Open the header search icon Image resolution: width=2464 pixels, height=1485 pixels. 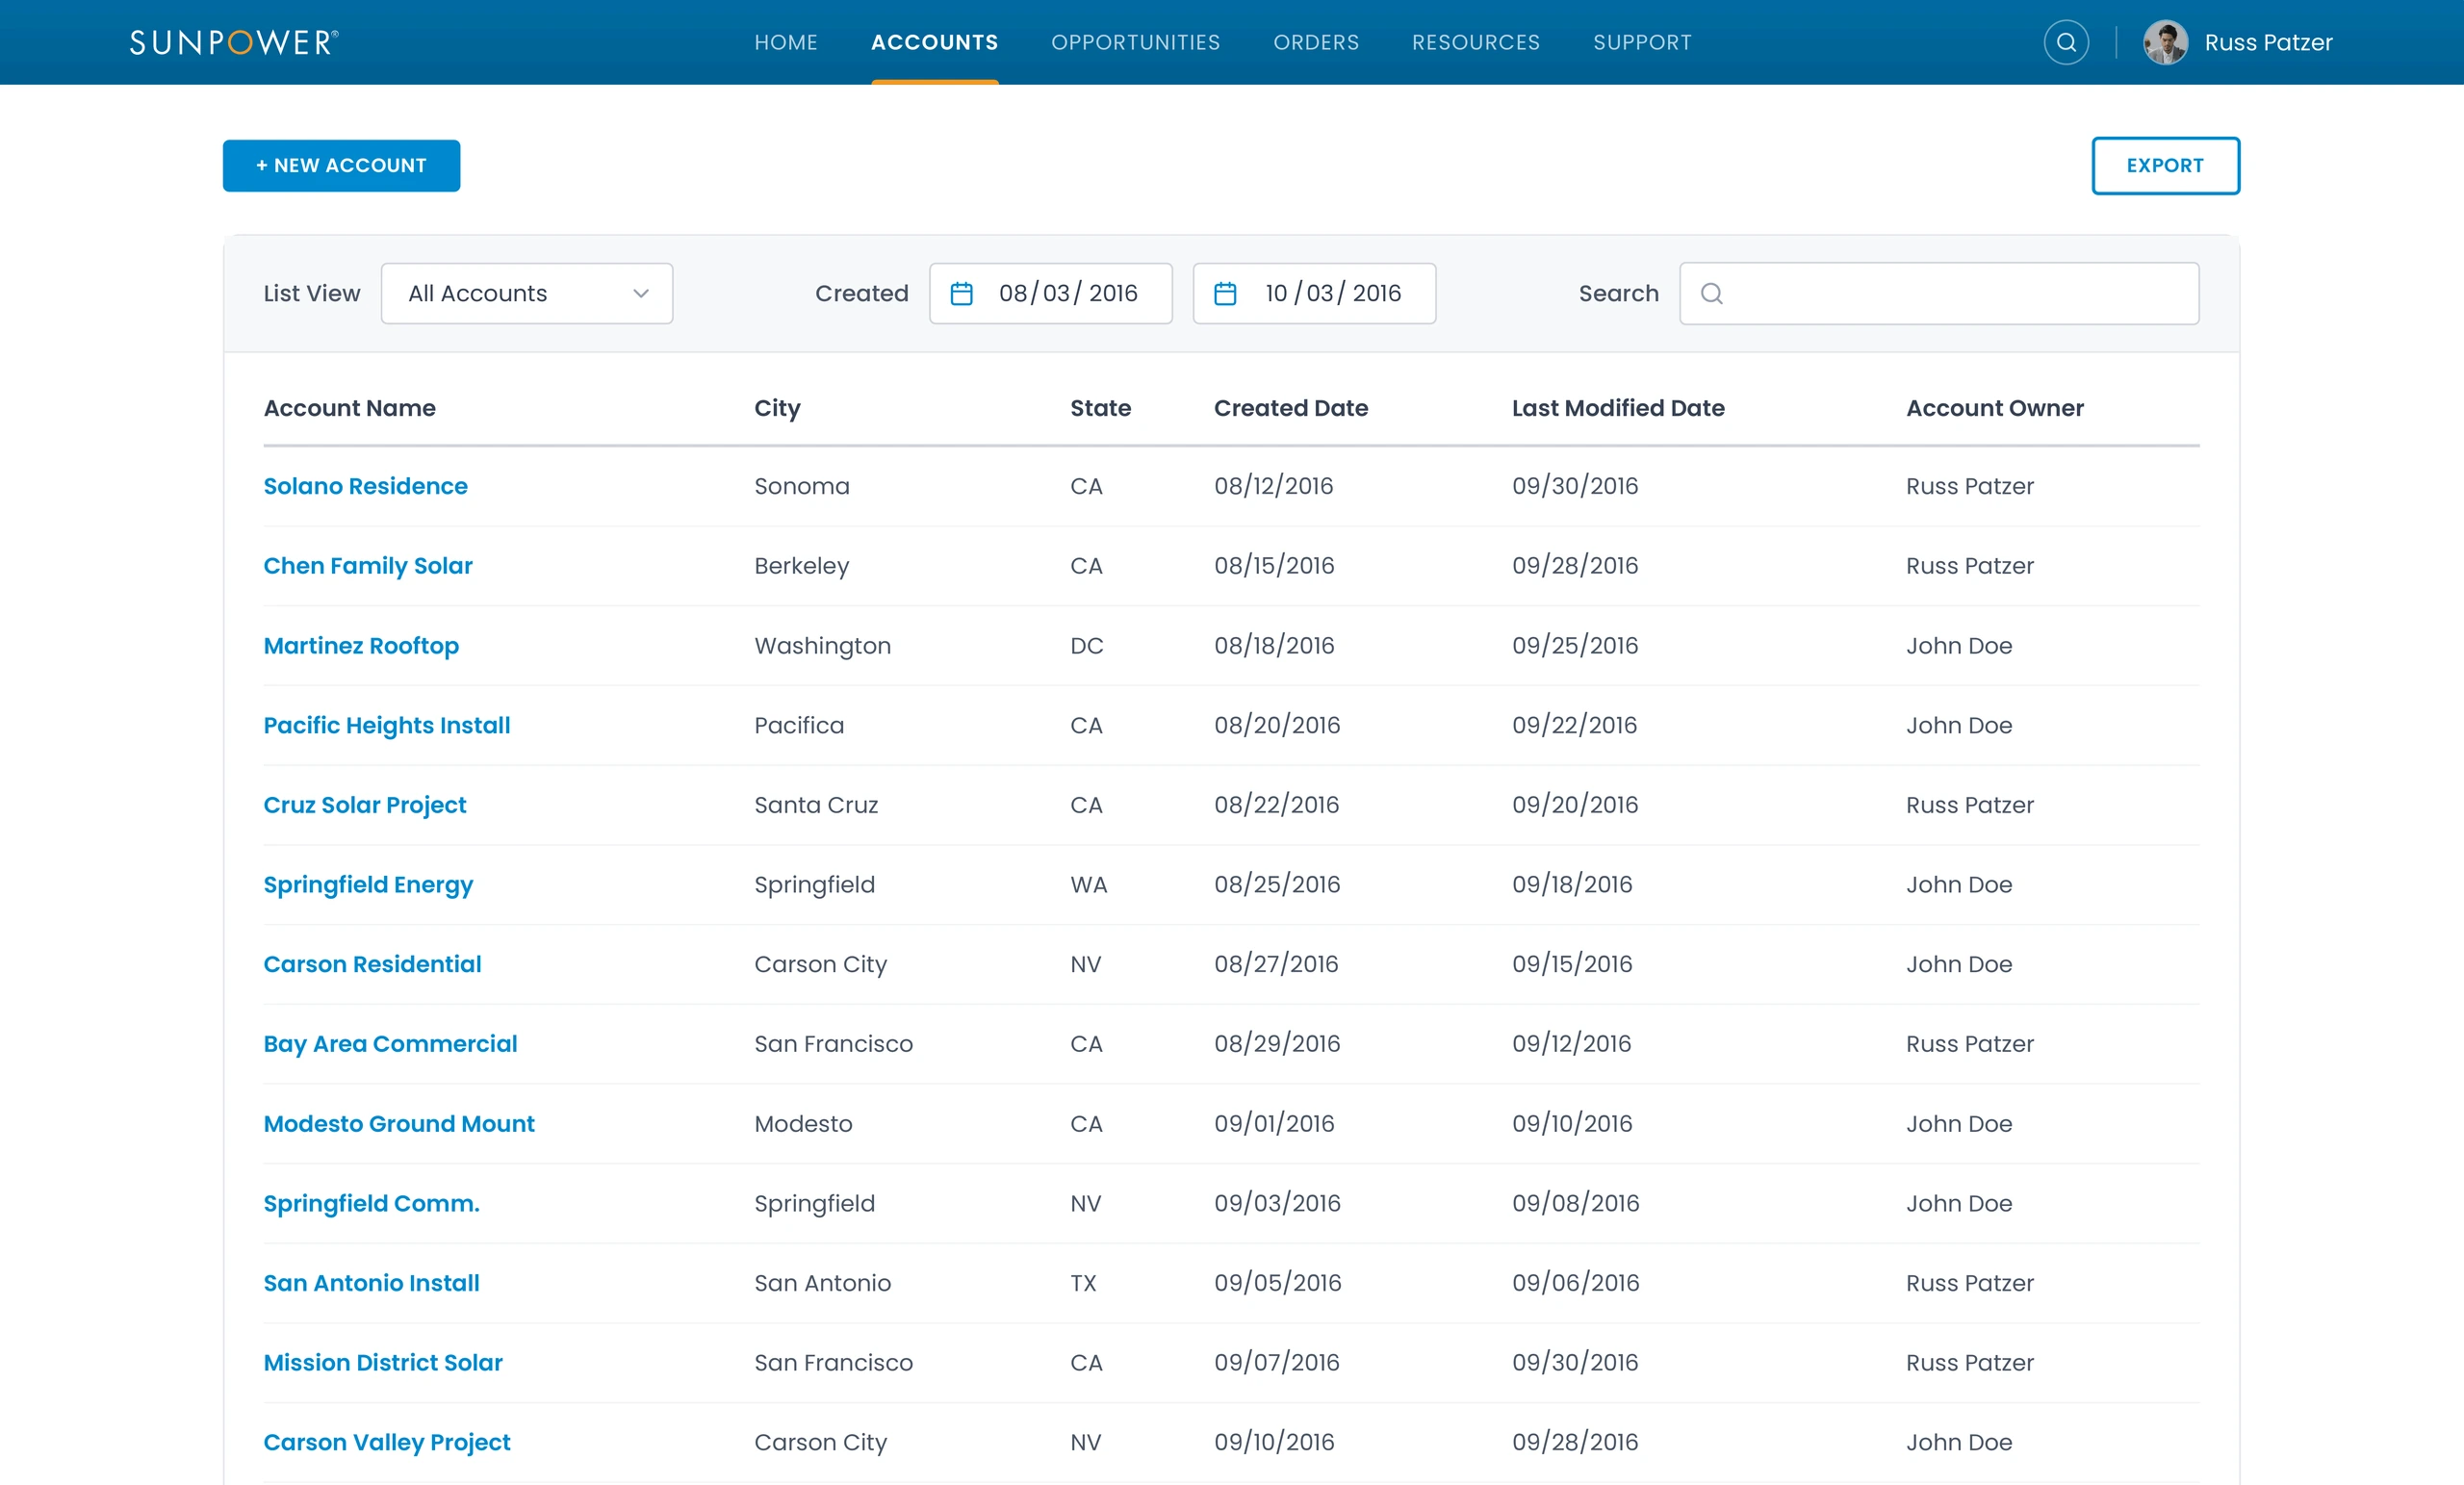click(2066, 42)
